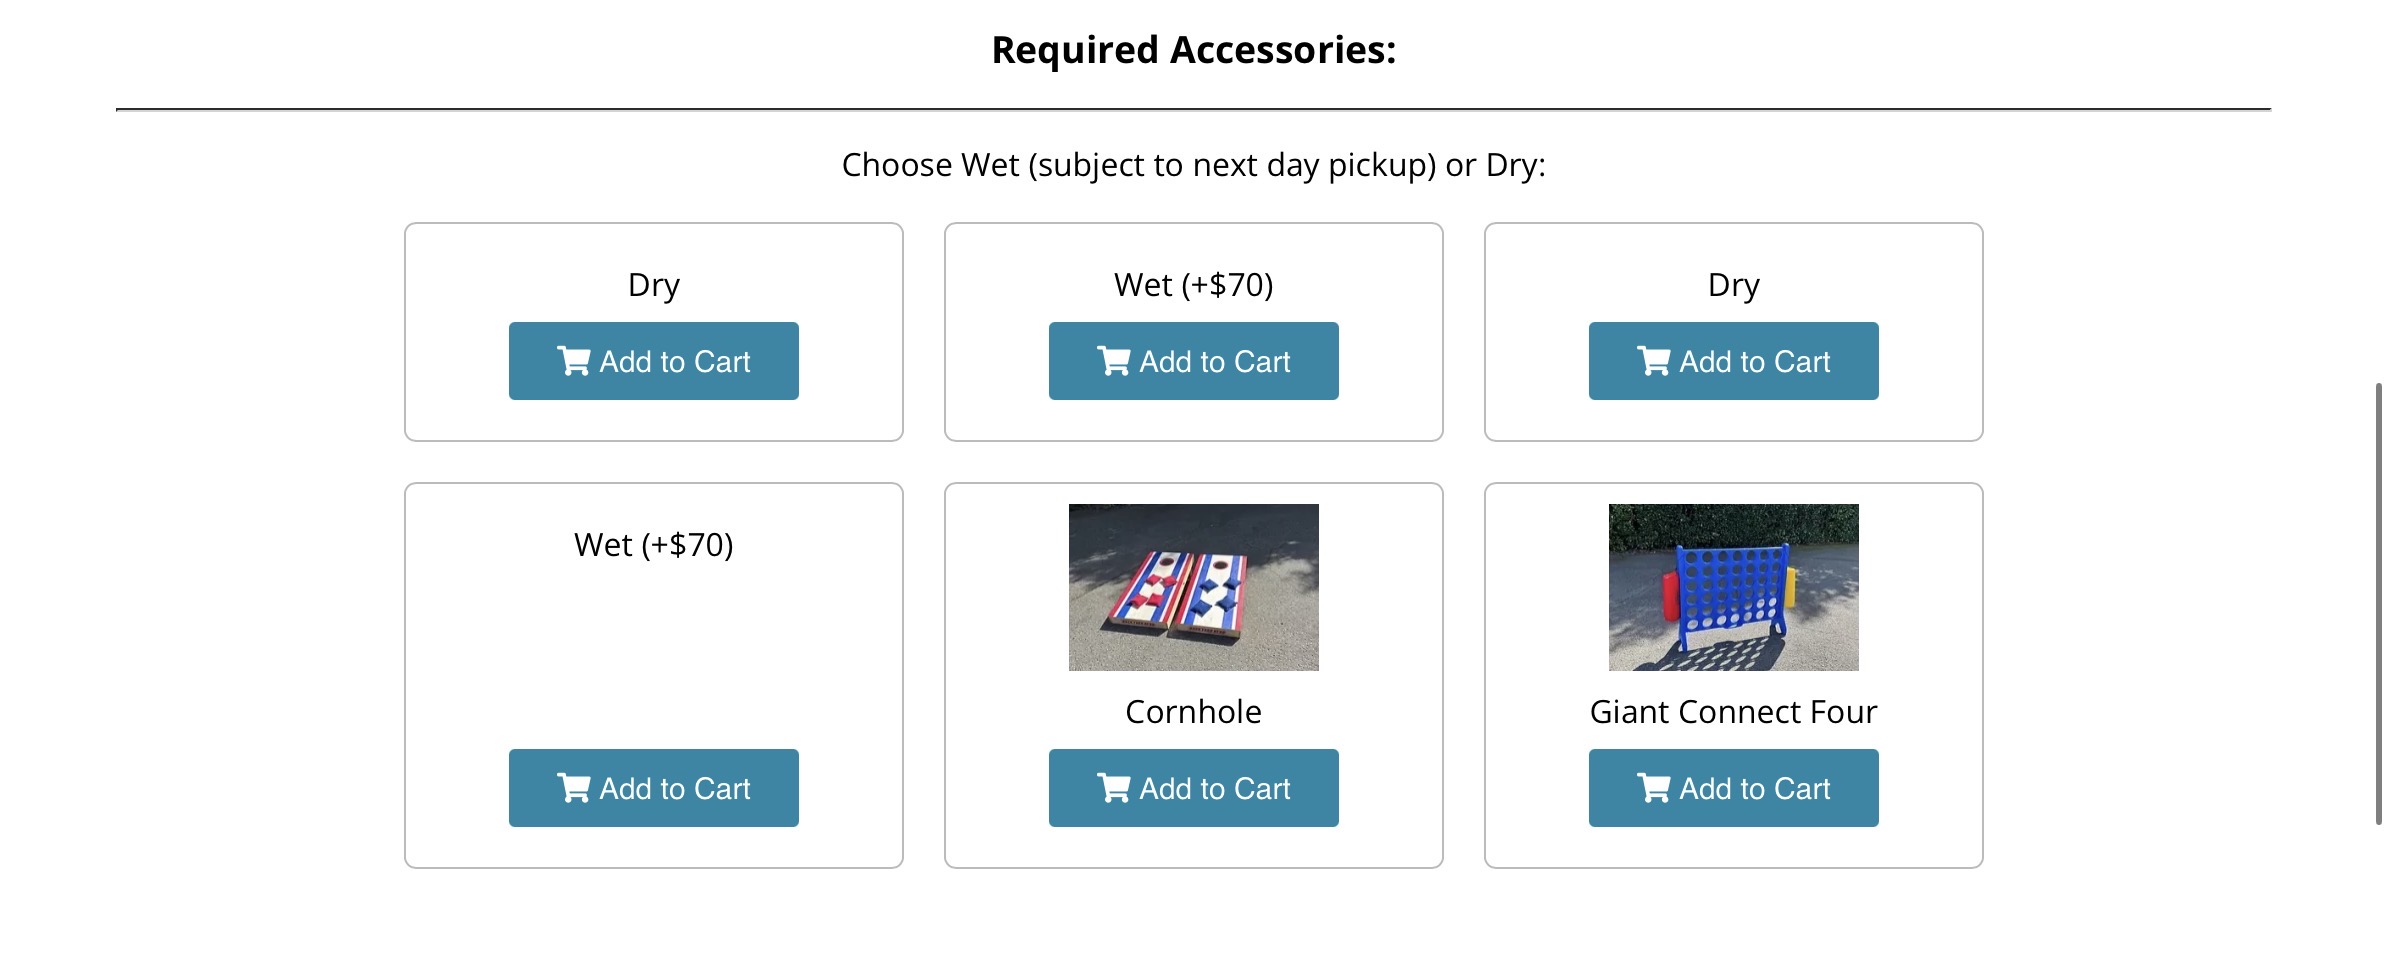This screenshot has height=954, width=2388.
Task: Open the Giant Connect Four photo
Action: click(x=1733, y=587)
